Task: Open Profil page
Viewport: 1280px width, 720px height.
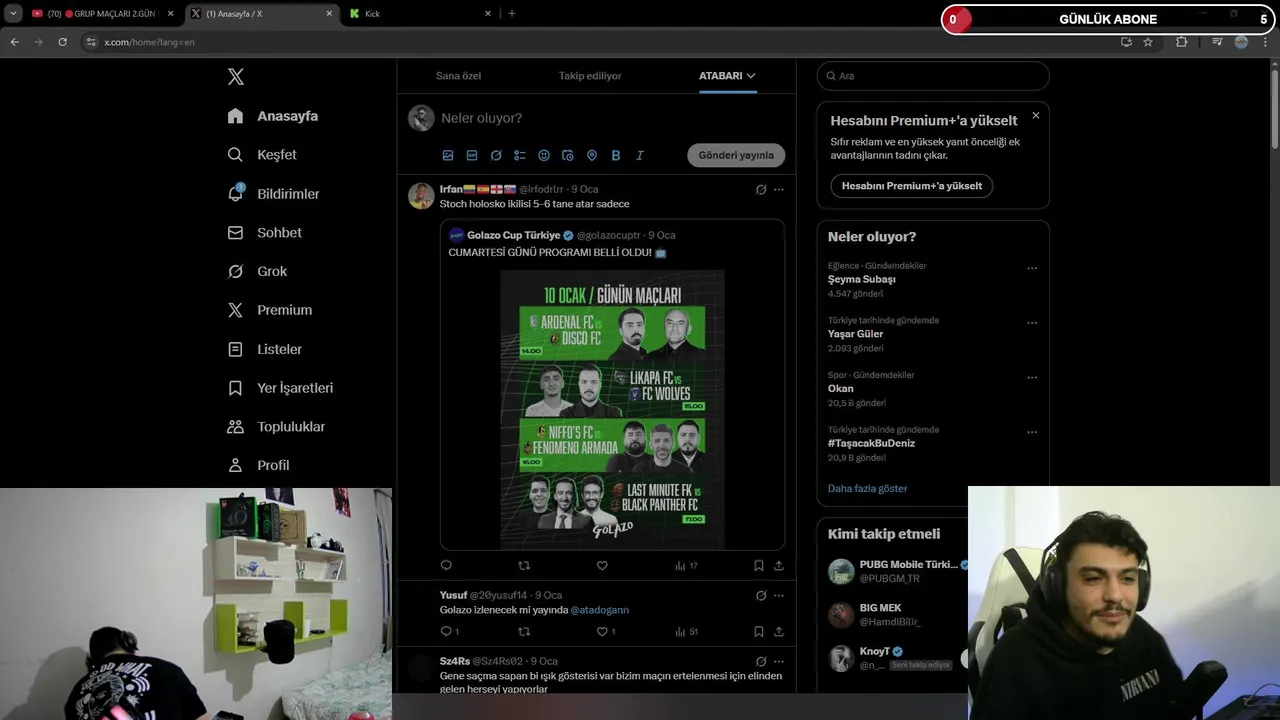Action: click(258, 465)
